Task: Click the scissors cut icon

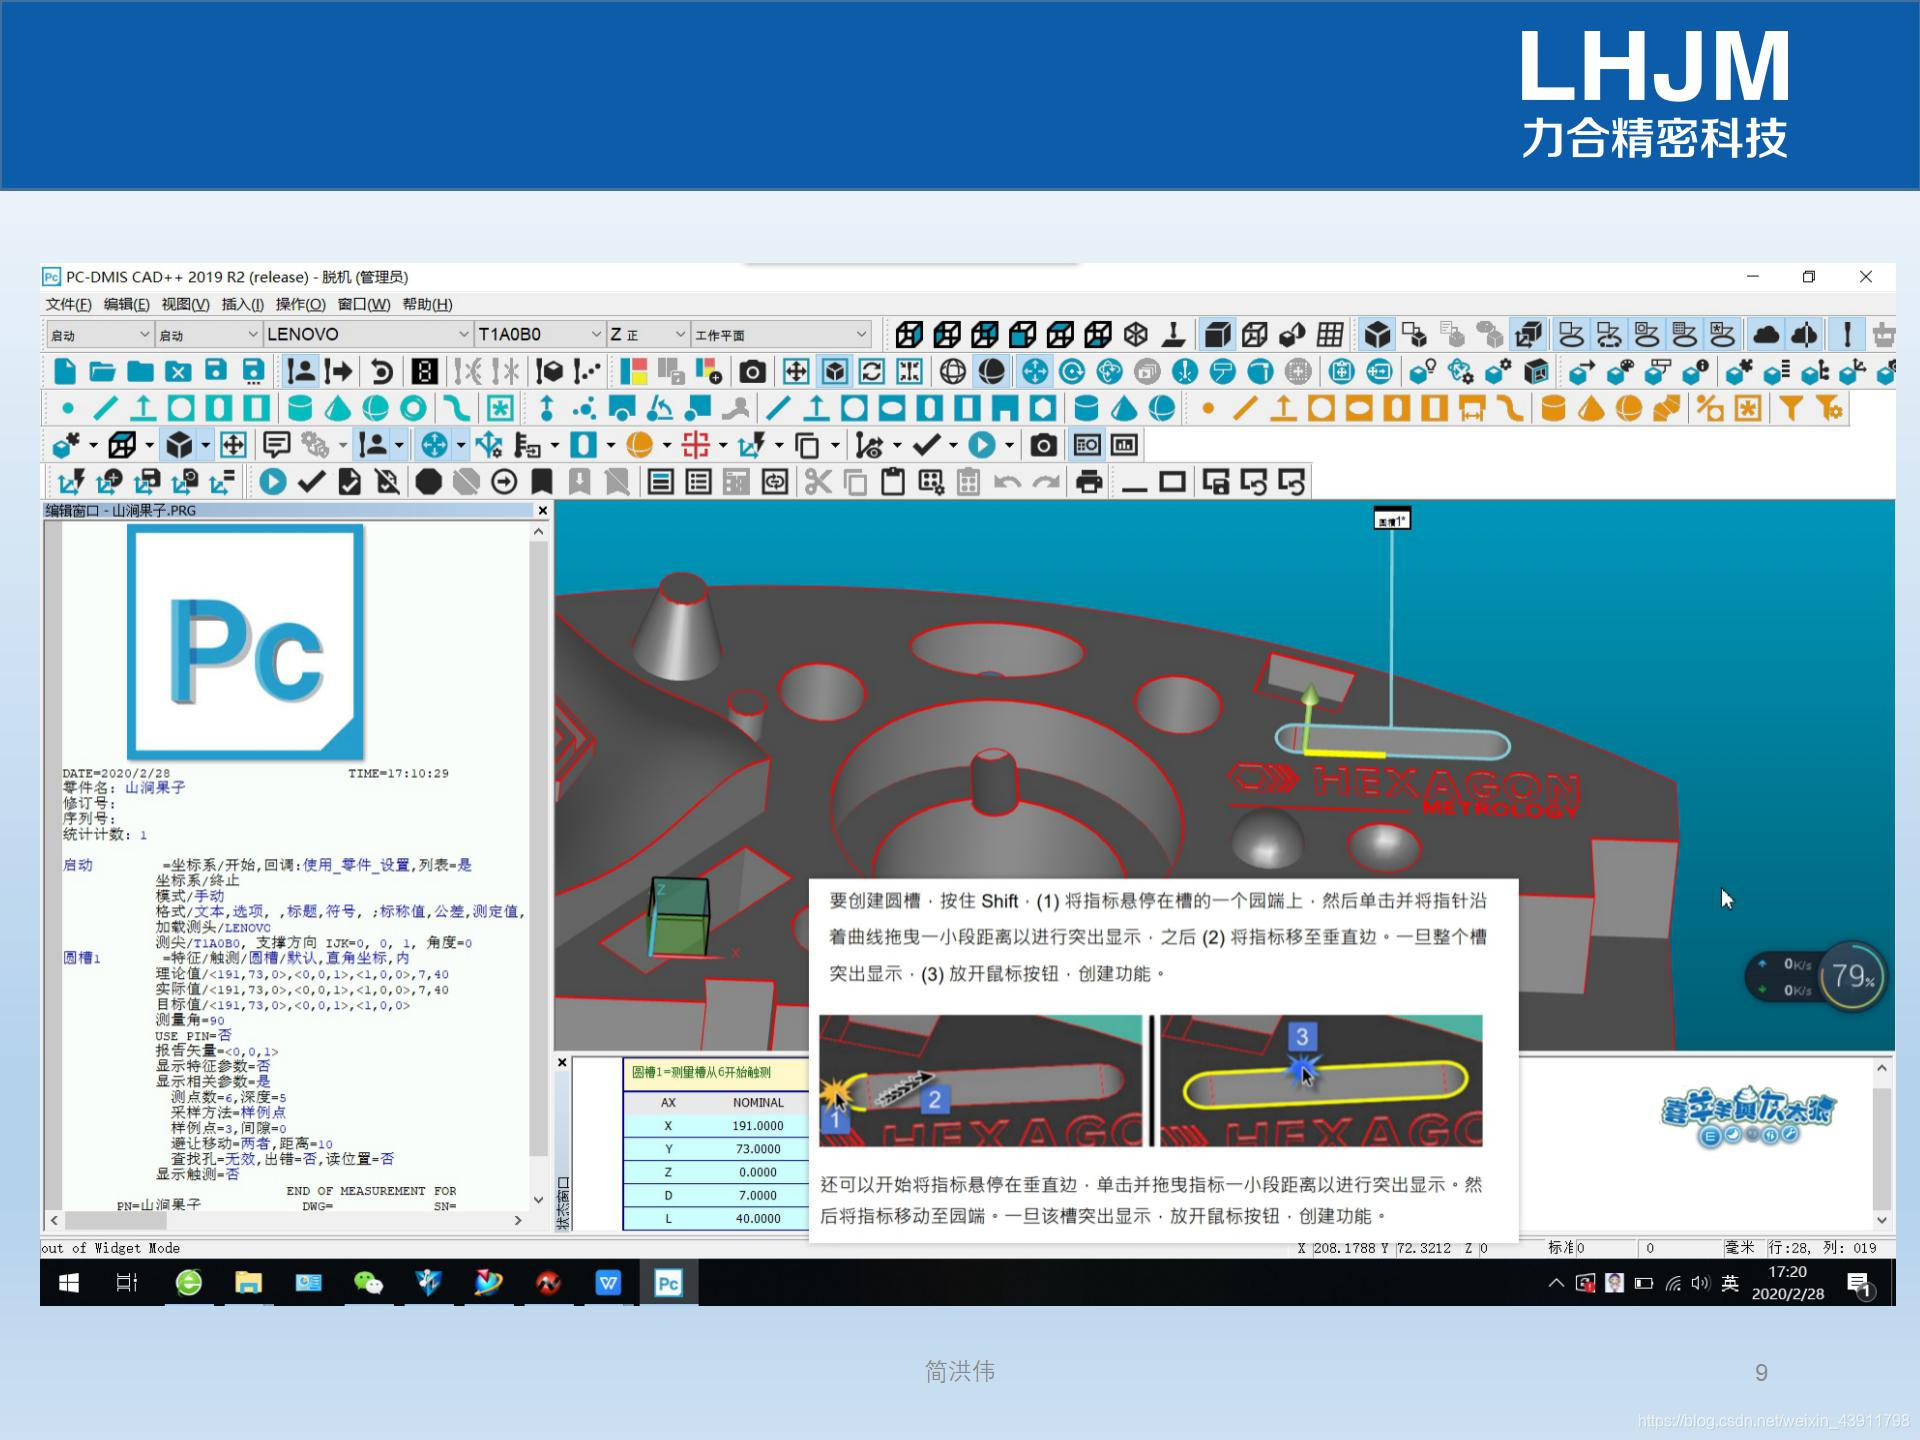Action: 818,482
